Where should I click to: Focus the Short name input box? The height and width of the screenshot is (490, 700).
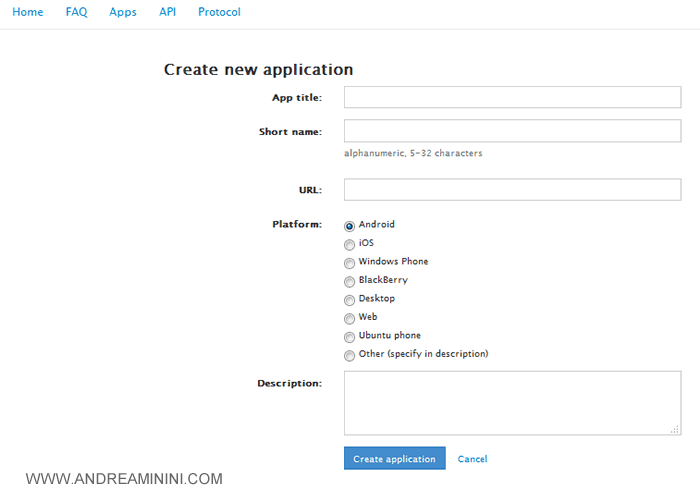(512, 131)
